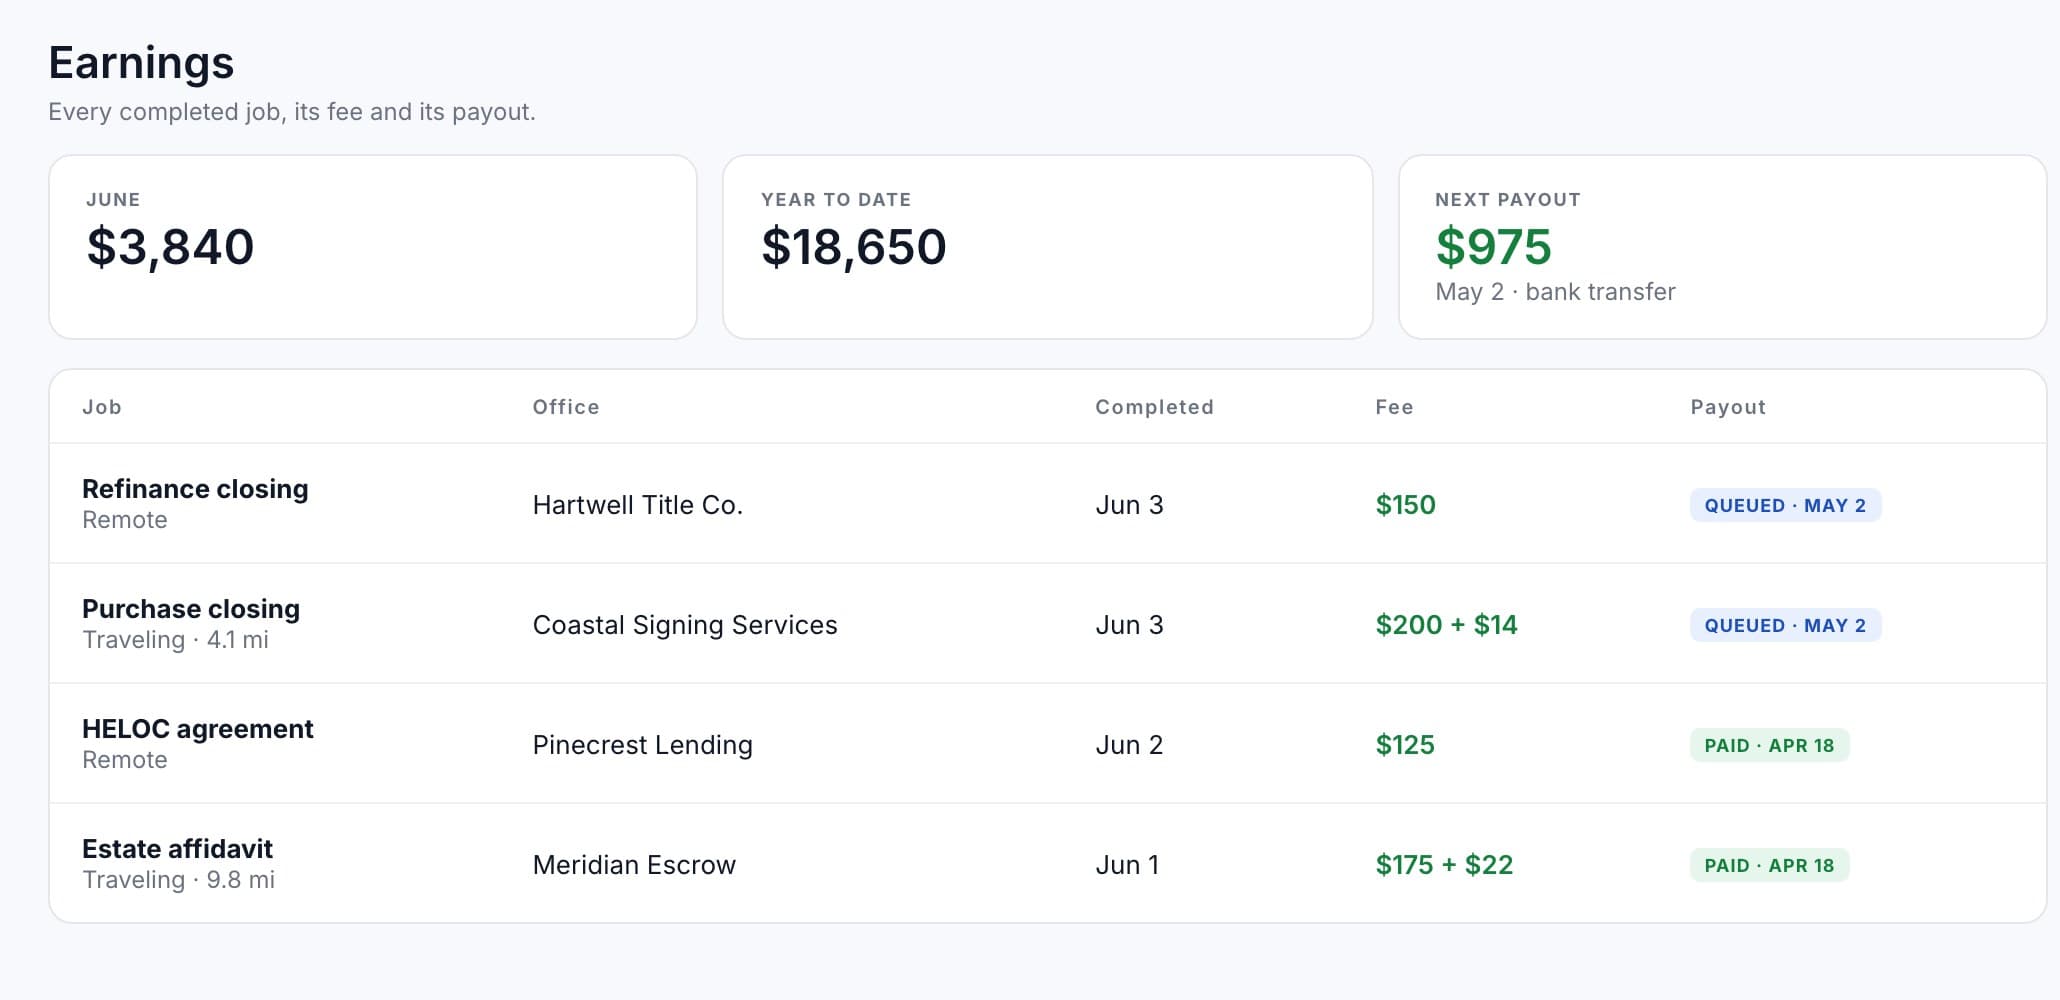
Task: Select Coastal Signing Services office
Action: click(x=685, y=625)
